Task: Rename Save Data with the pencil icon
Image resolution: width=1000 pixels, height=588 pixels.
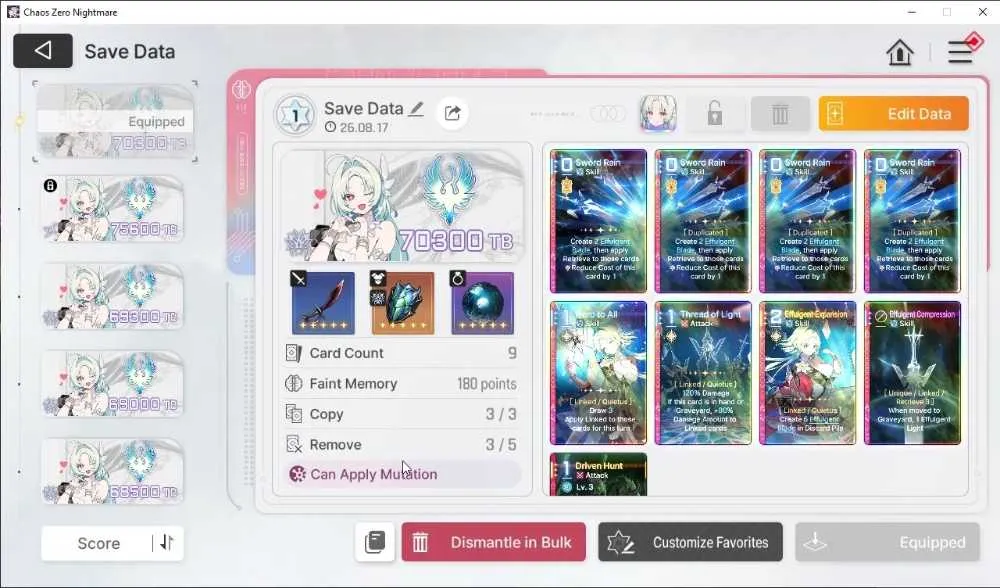Action: [416, 109]
